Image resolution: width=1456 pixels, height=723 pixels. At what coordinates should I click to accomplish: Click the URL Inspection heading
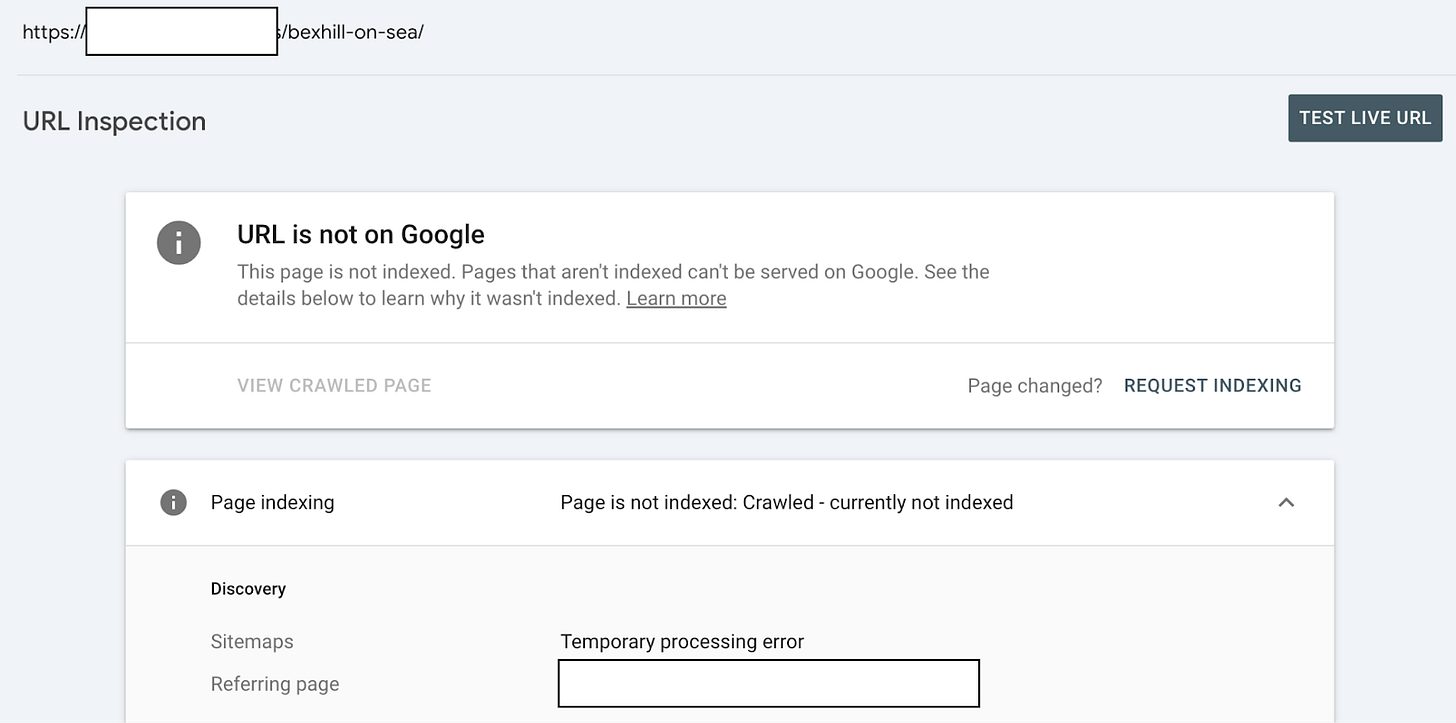pos(114,121)
